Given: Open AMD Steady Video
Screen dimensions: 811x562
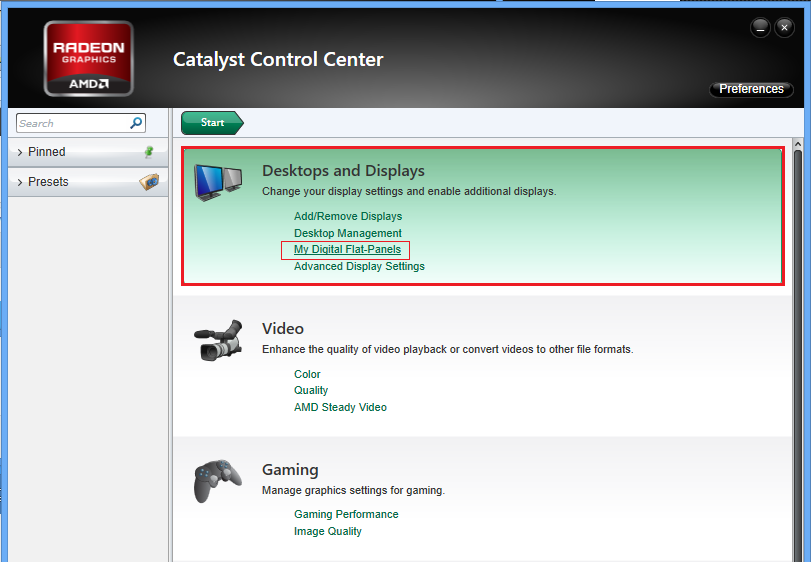Looking at the screenshot, I should (340, 407).
